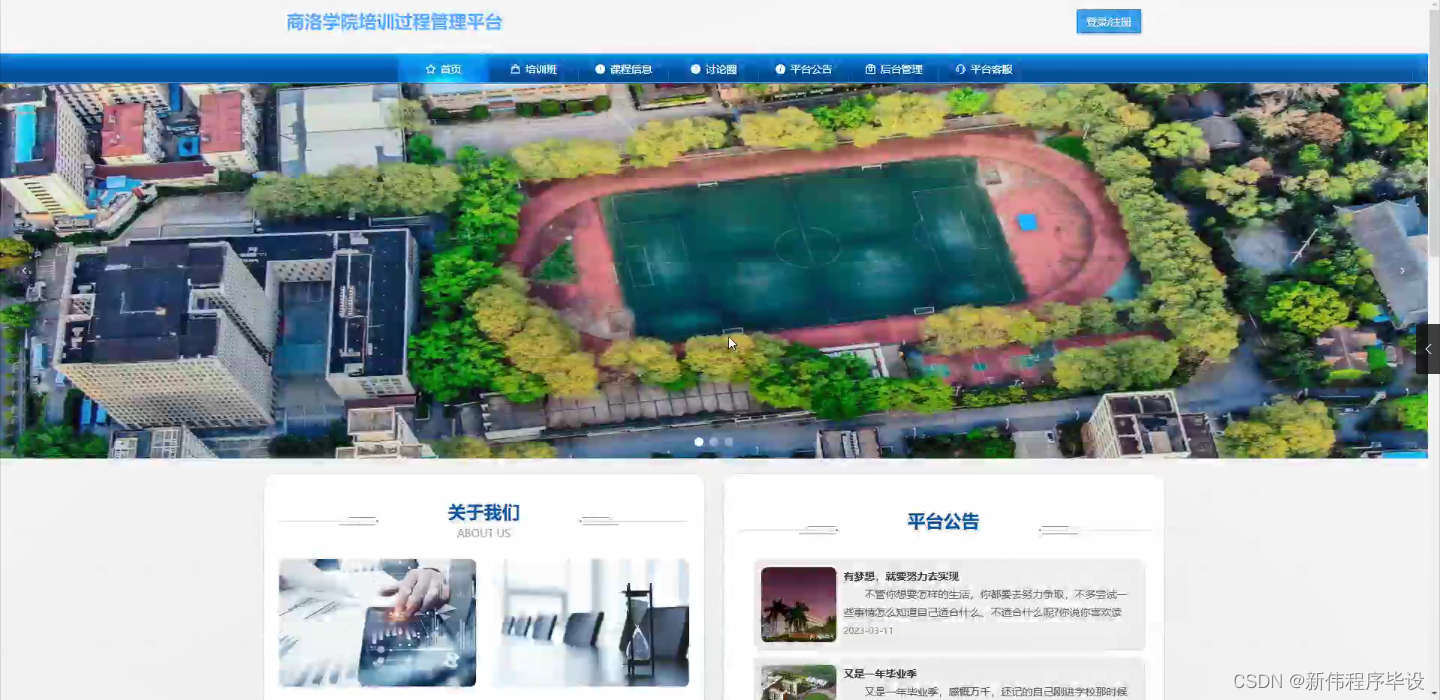Expand the dark side panel arrow tab

tap(1428, 349)
